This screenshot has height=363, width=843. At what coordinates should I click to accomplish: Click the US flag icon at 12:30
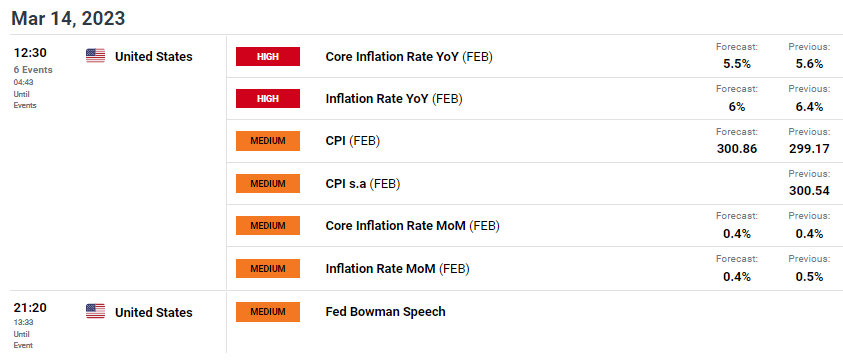tap(95, 56)
